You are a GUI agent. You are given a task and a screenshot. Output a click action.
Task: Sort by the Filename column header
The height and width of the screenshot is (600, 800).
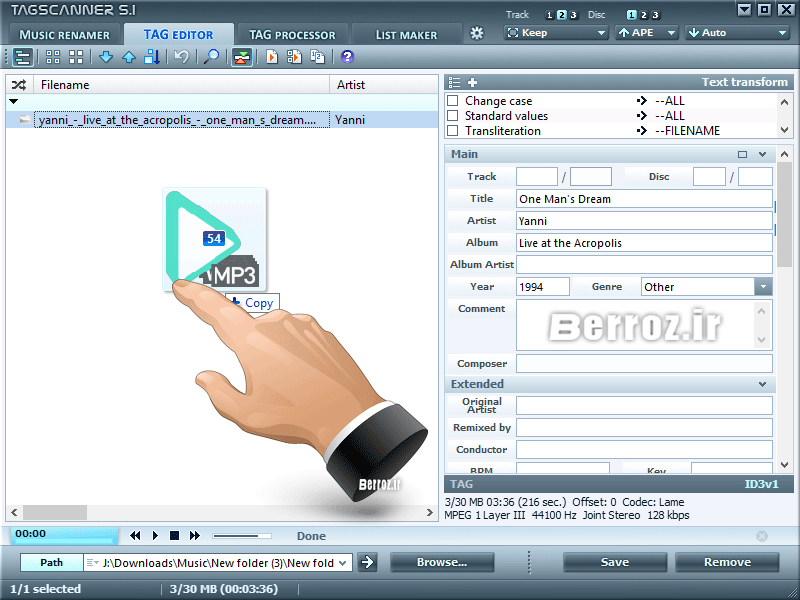(x=182, y=85)
